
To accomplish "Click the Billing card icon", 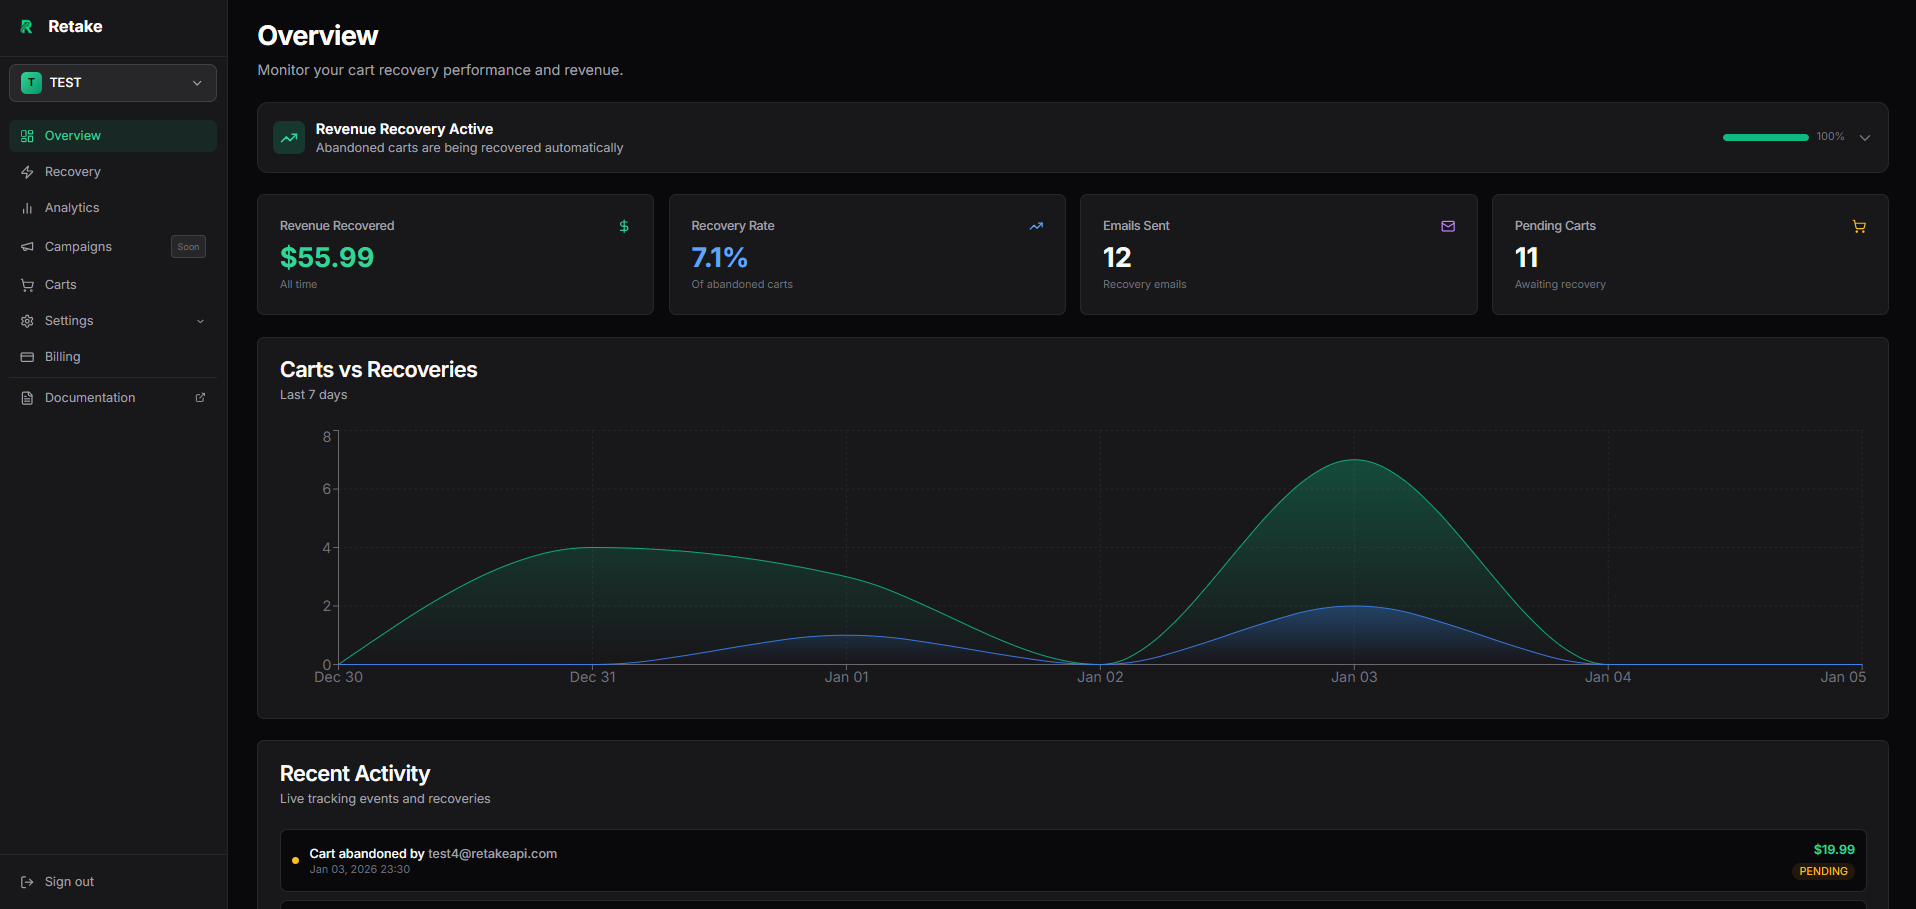I will (x=27, y=356).
